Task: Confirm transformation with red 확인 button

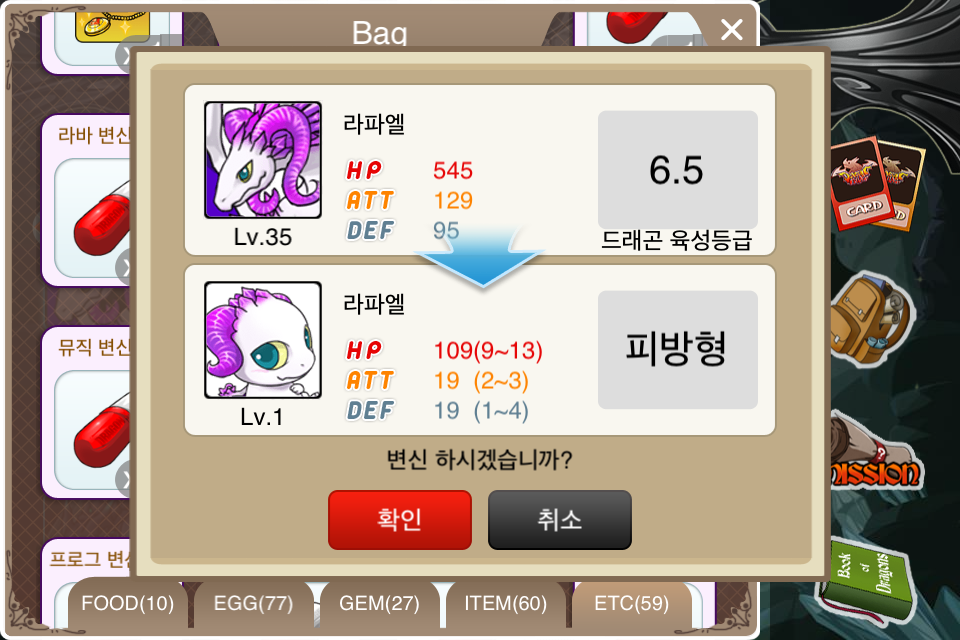Action: [x=400, y=519]
